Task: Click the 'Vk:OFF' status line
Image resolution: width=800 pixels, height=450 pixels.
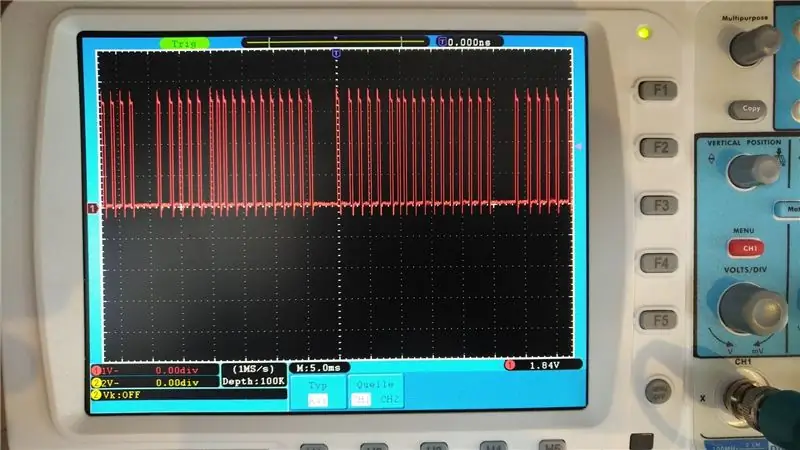Action: click(189, 395)
